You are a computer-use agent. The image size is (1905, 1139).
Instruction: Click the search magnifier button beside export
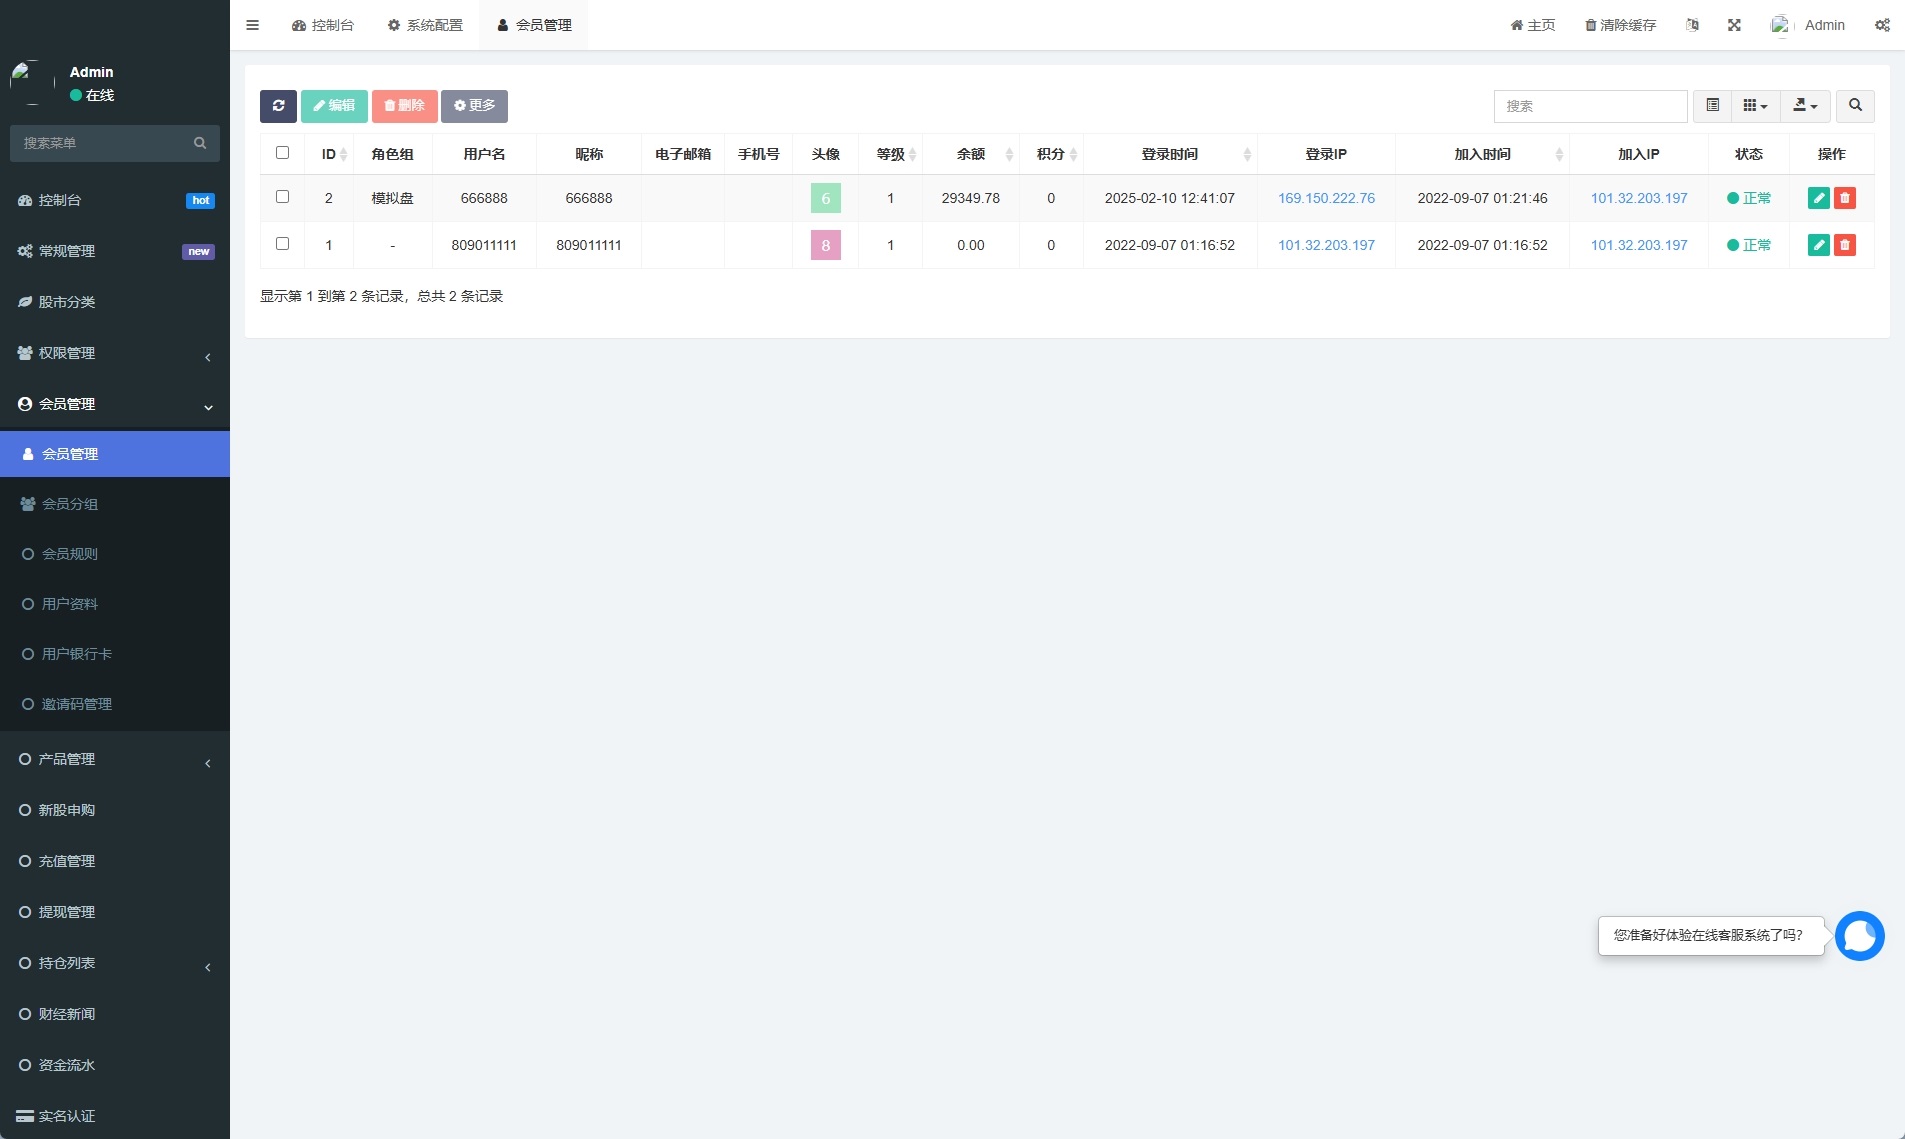coord(1855,106)
